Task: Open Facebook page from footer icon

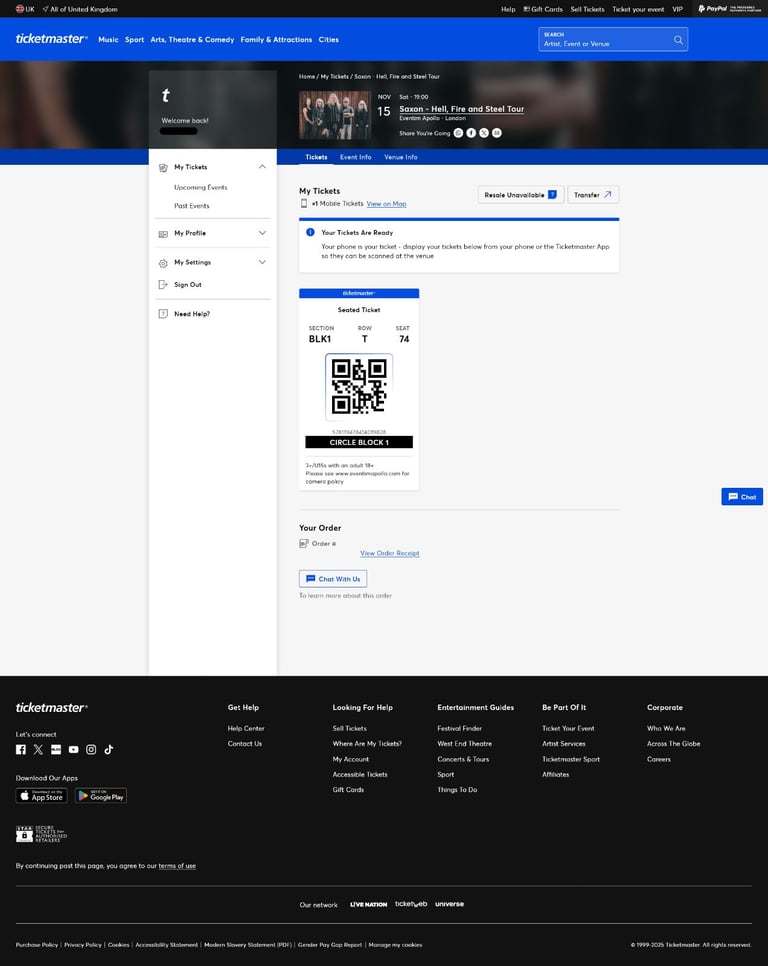Action: 21,750
